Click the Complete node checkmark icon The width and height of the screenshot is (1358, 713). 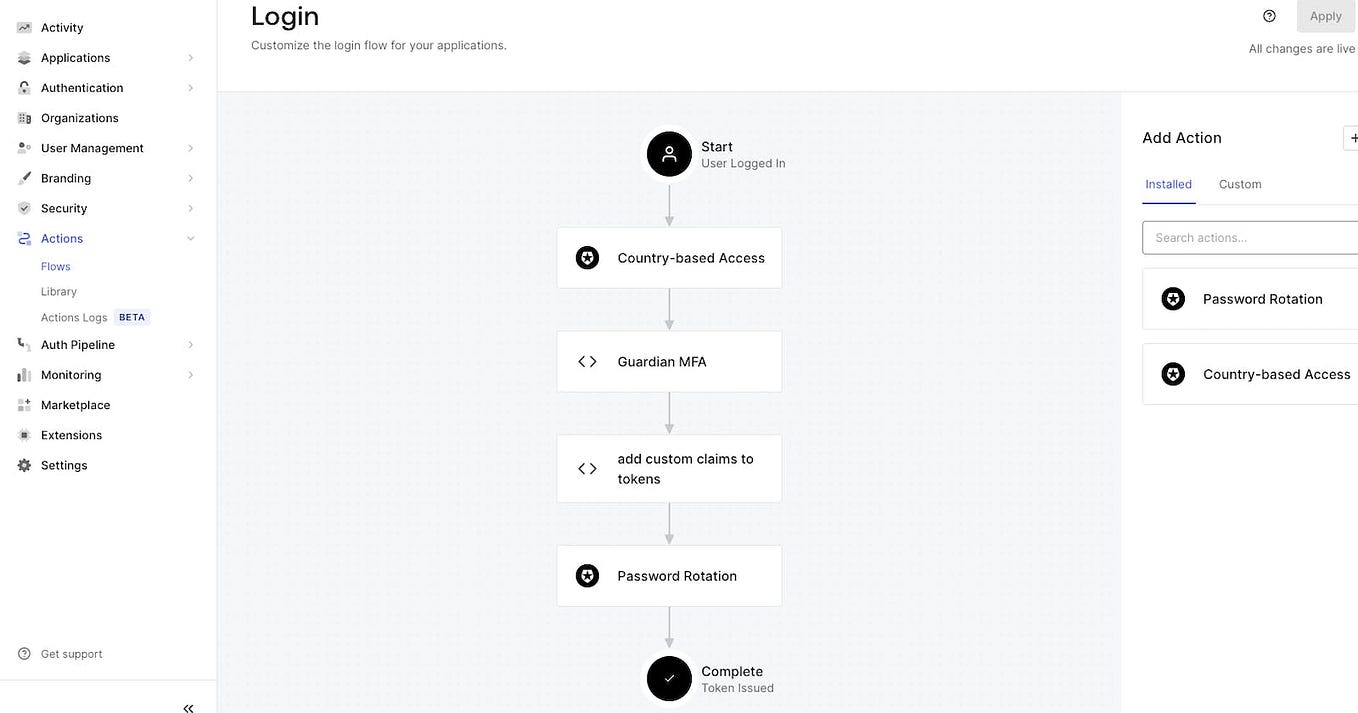click(669, 677)
